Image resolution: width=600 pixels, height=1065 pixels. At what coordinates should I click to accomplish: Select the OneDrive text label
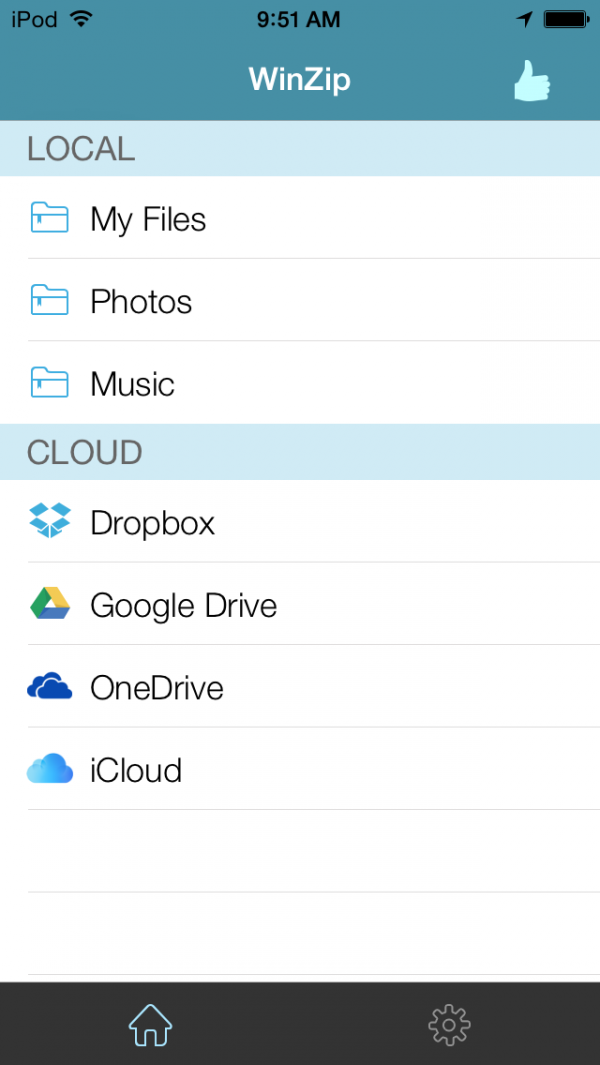click(156, 688)
